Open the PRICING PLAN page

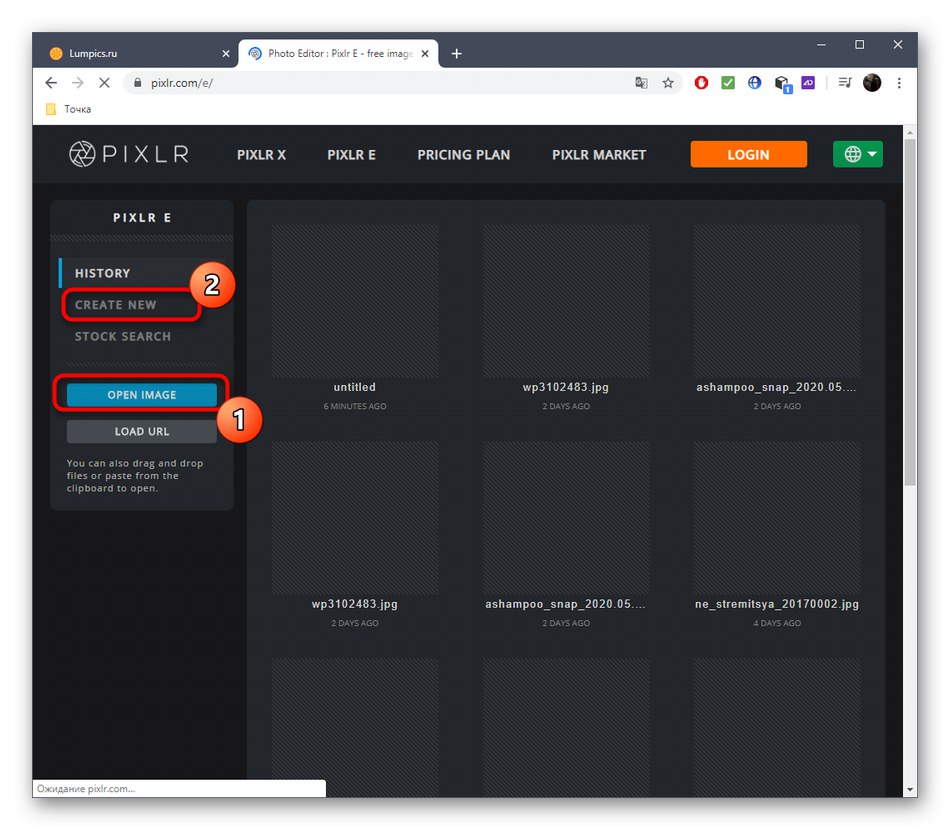coord(463,155)
